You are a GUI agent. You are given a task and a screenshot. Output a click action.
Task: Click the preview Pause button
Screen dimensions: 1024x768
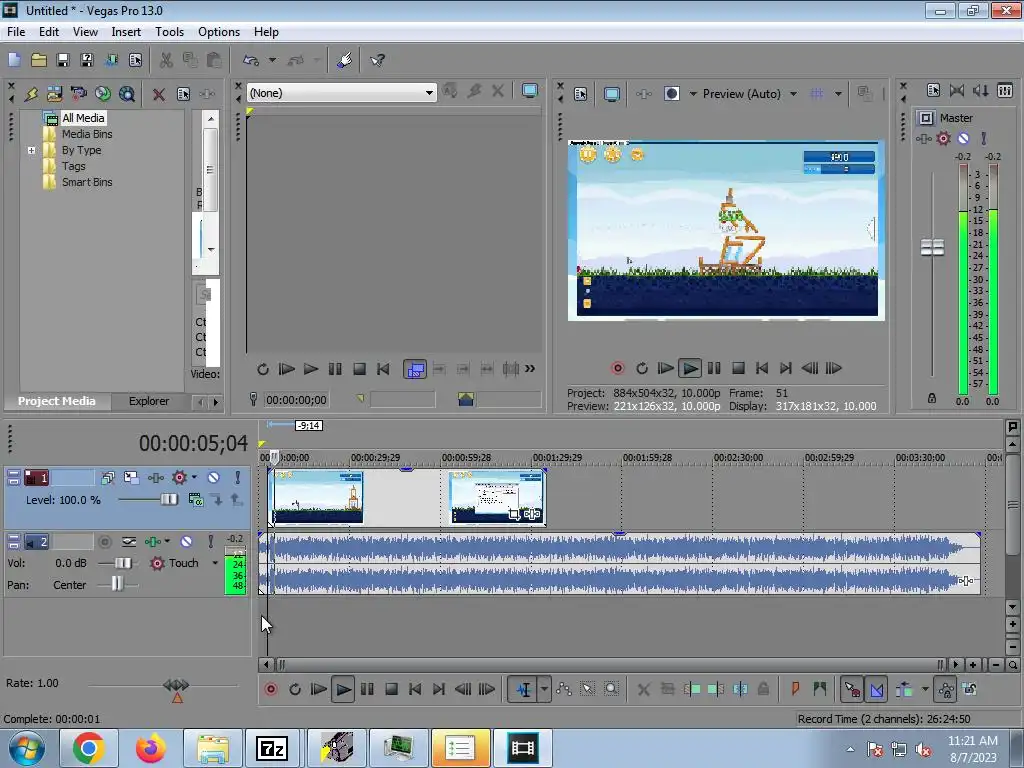714,368
